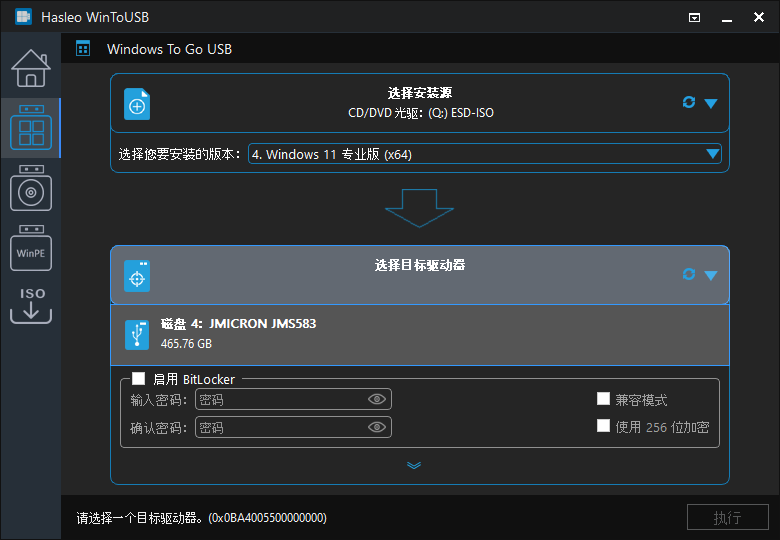Show password in the 输入密码 field

pyautogui.click(x=377, y=399)
